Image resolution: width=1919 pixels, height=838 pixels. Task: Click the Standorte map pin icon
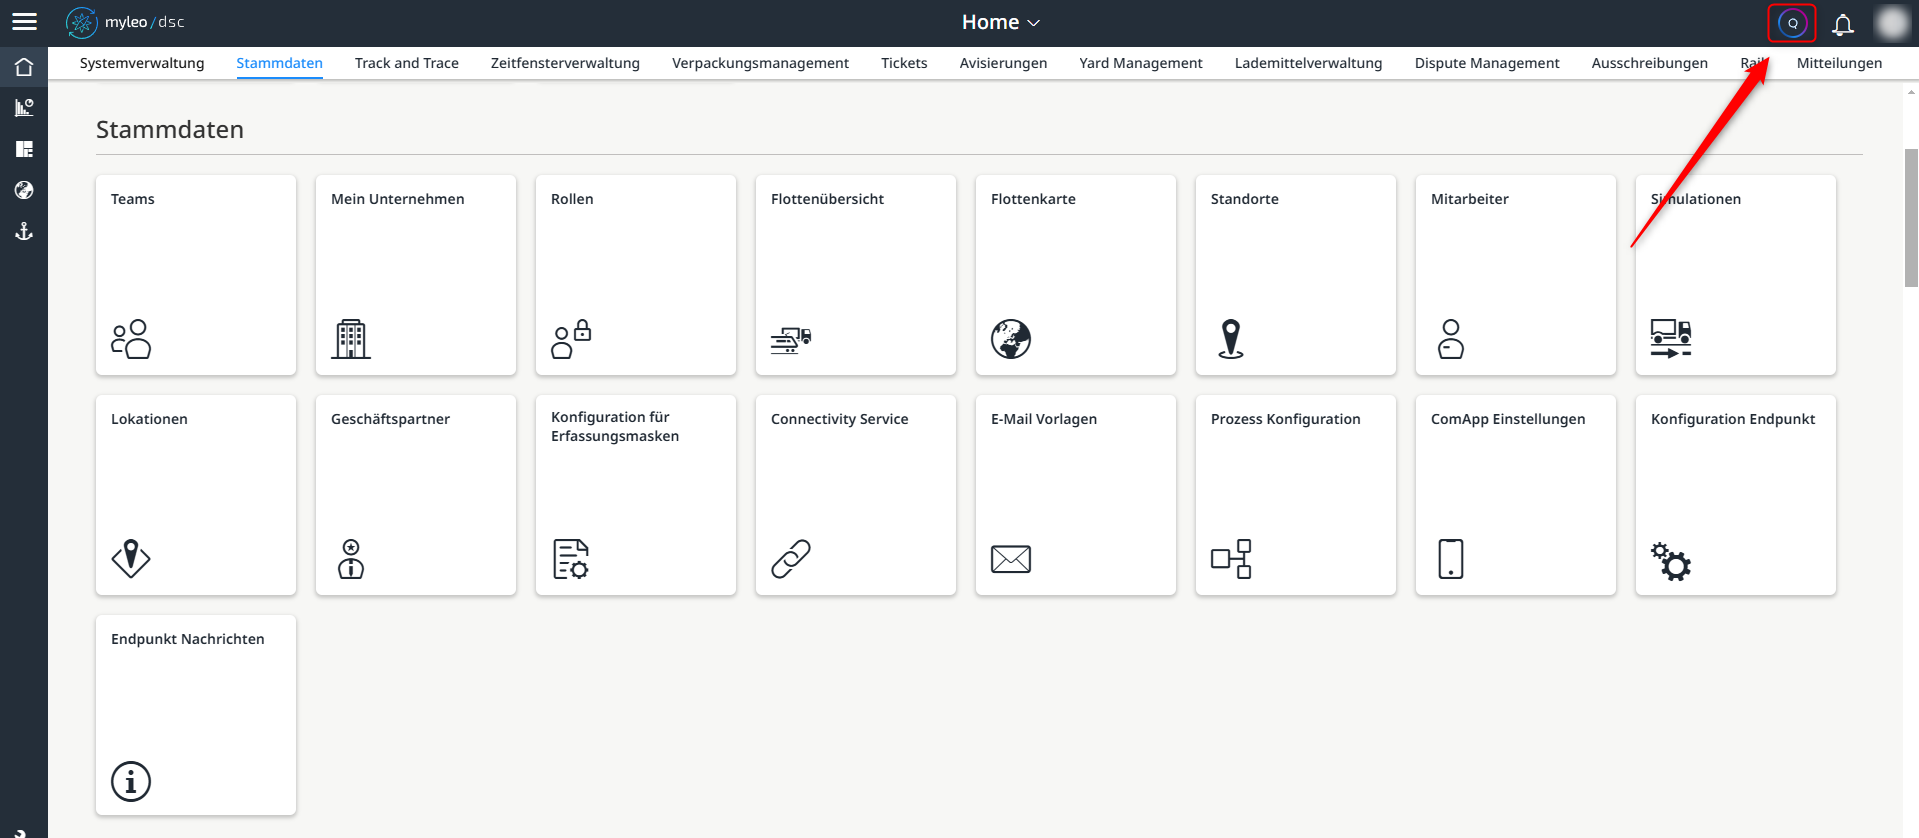pyautogui.click(x=1231, y=339)
